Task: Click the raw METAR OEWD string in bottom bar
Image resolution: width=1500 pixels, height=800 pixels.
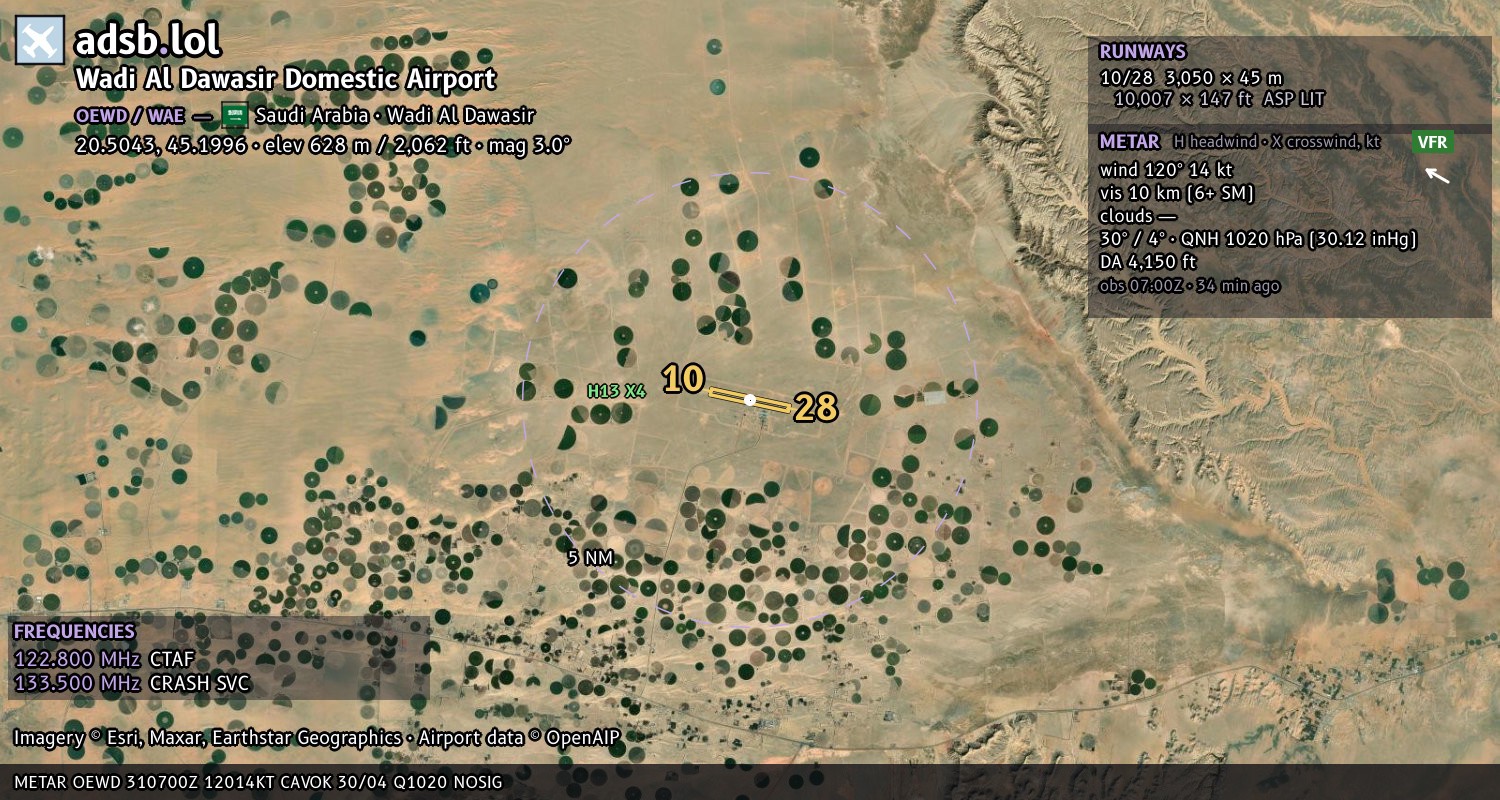Action: coord(258,782)
